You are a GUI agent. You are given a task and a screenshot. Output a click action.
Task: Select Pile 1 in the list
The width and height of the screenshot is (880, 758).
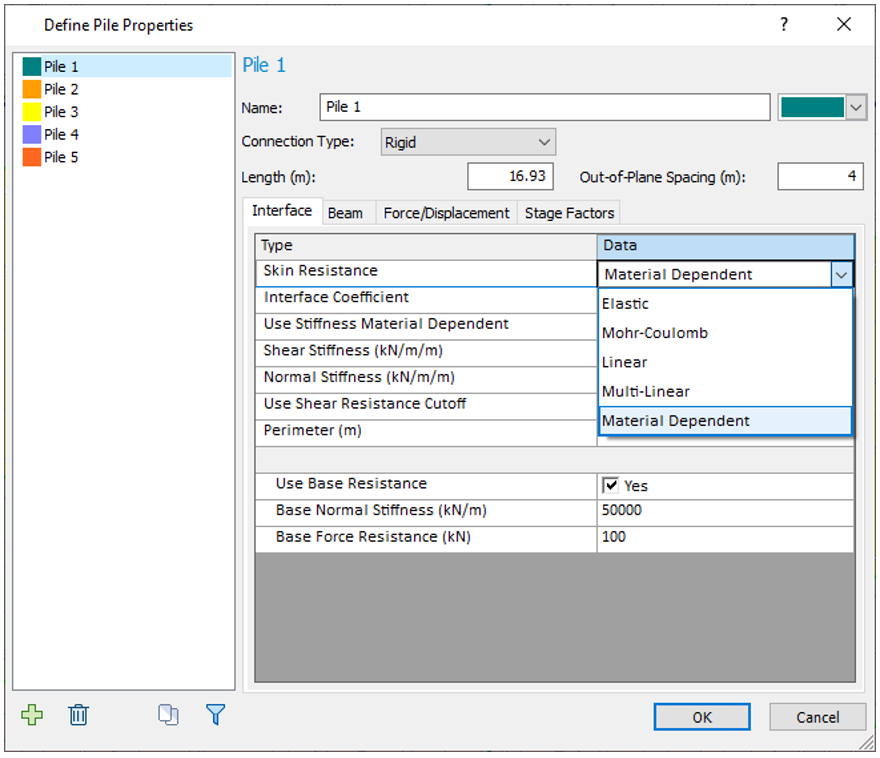(x=126, y=66)
